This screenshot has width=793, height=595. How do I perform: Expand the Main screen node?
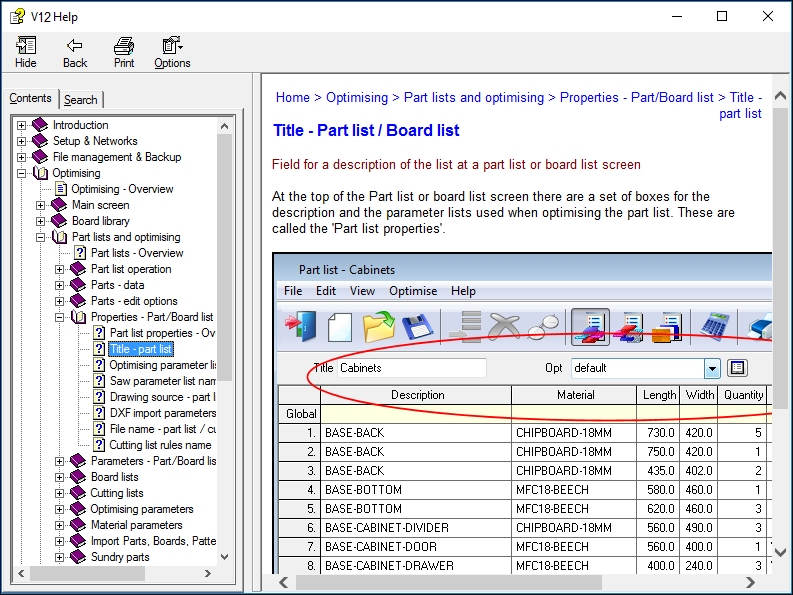tap(40, 205)
